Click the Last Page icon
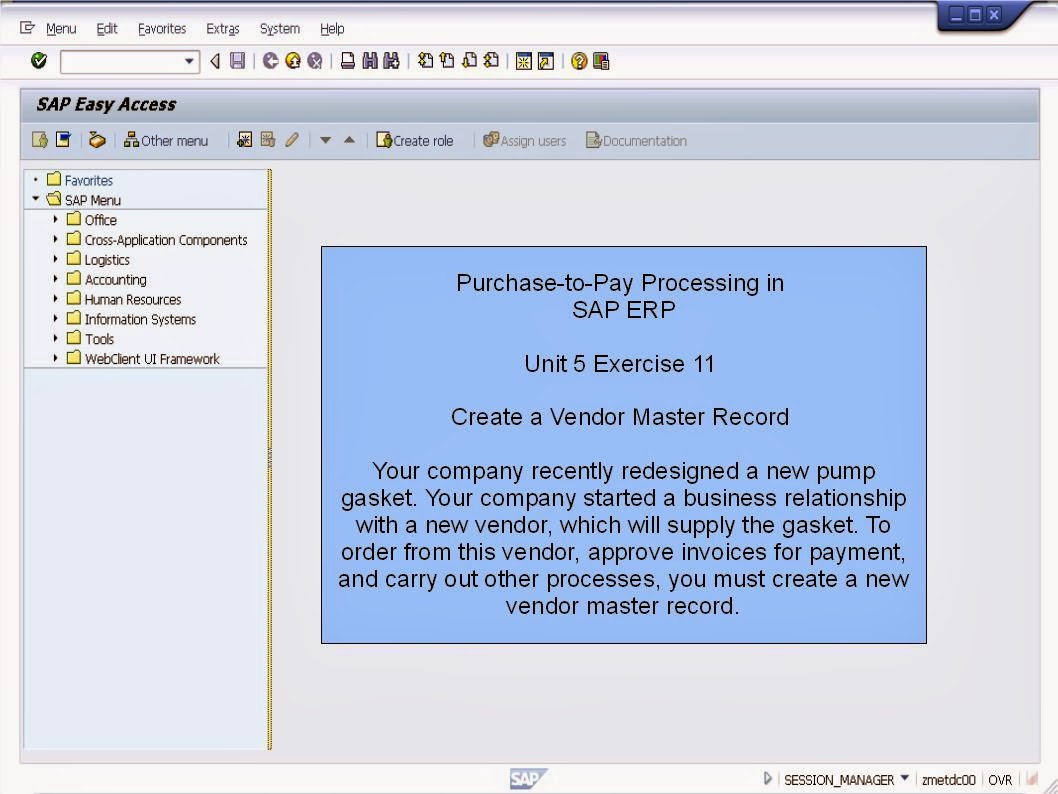Viewport: 1058px width, 794px height. [491, 61]
